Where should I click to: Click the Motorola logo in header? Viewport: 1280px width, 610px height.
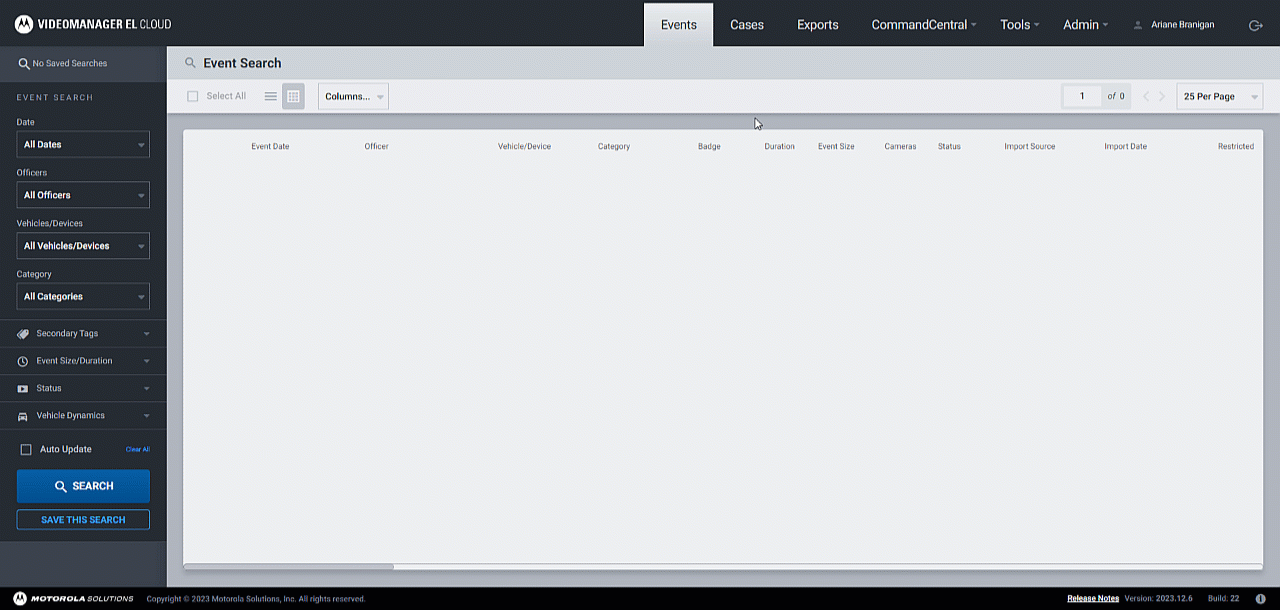coord(24,24)
